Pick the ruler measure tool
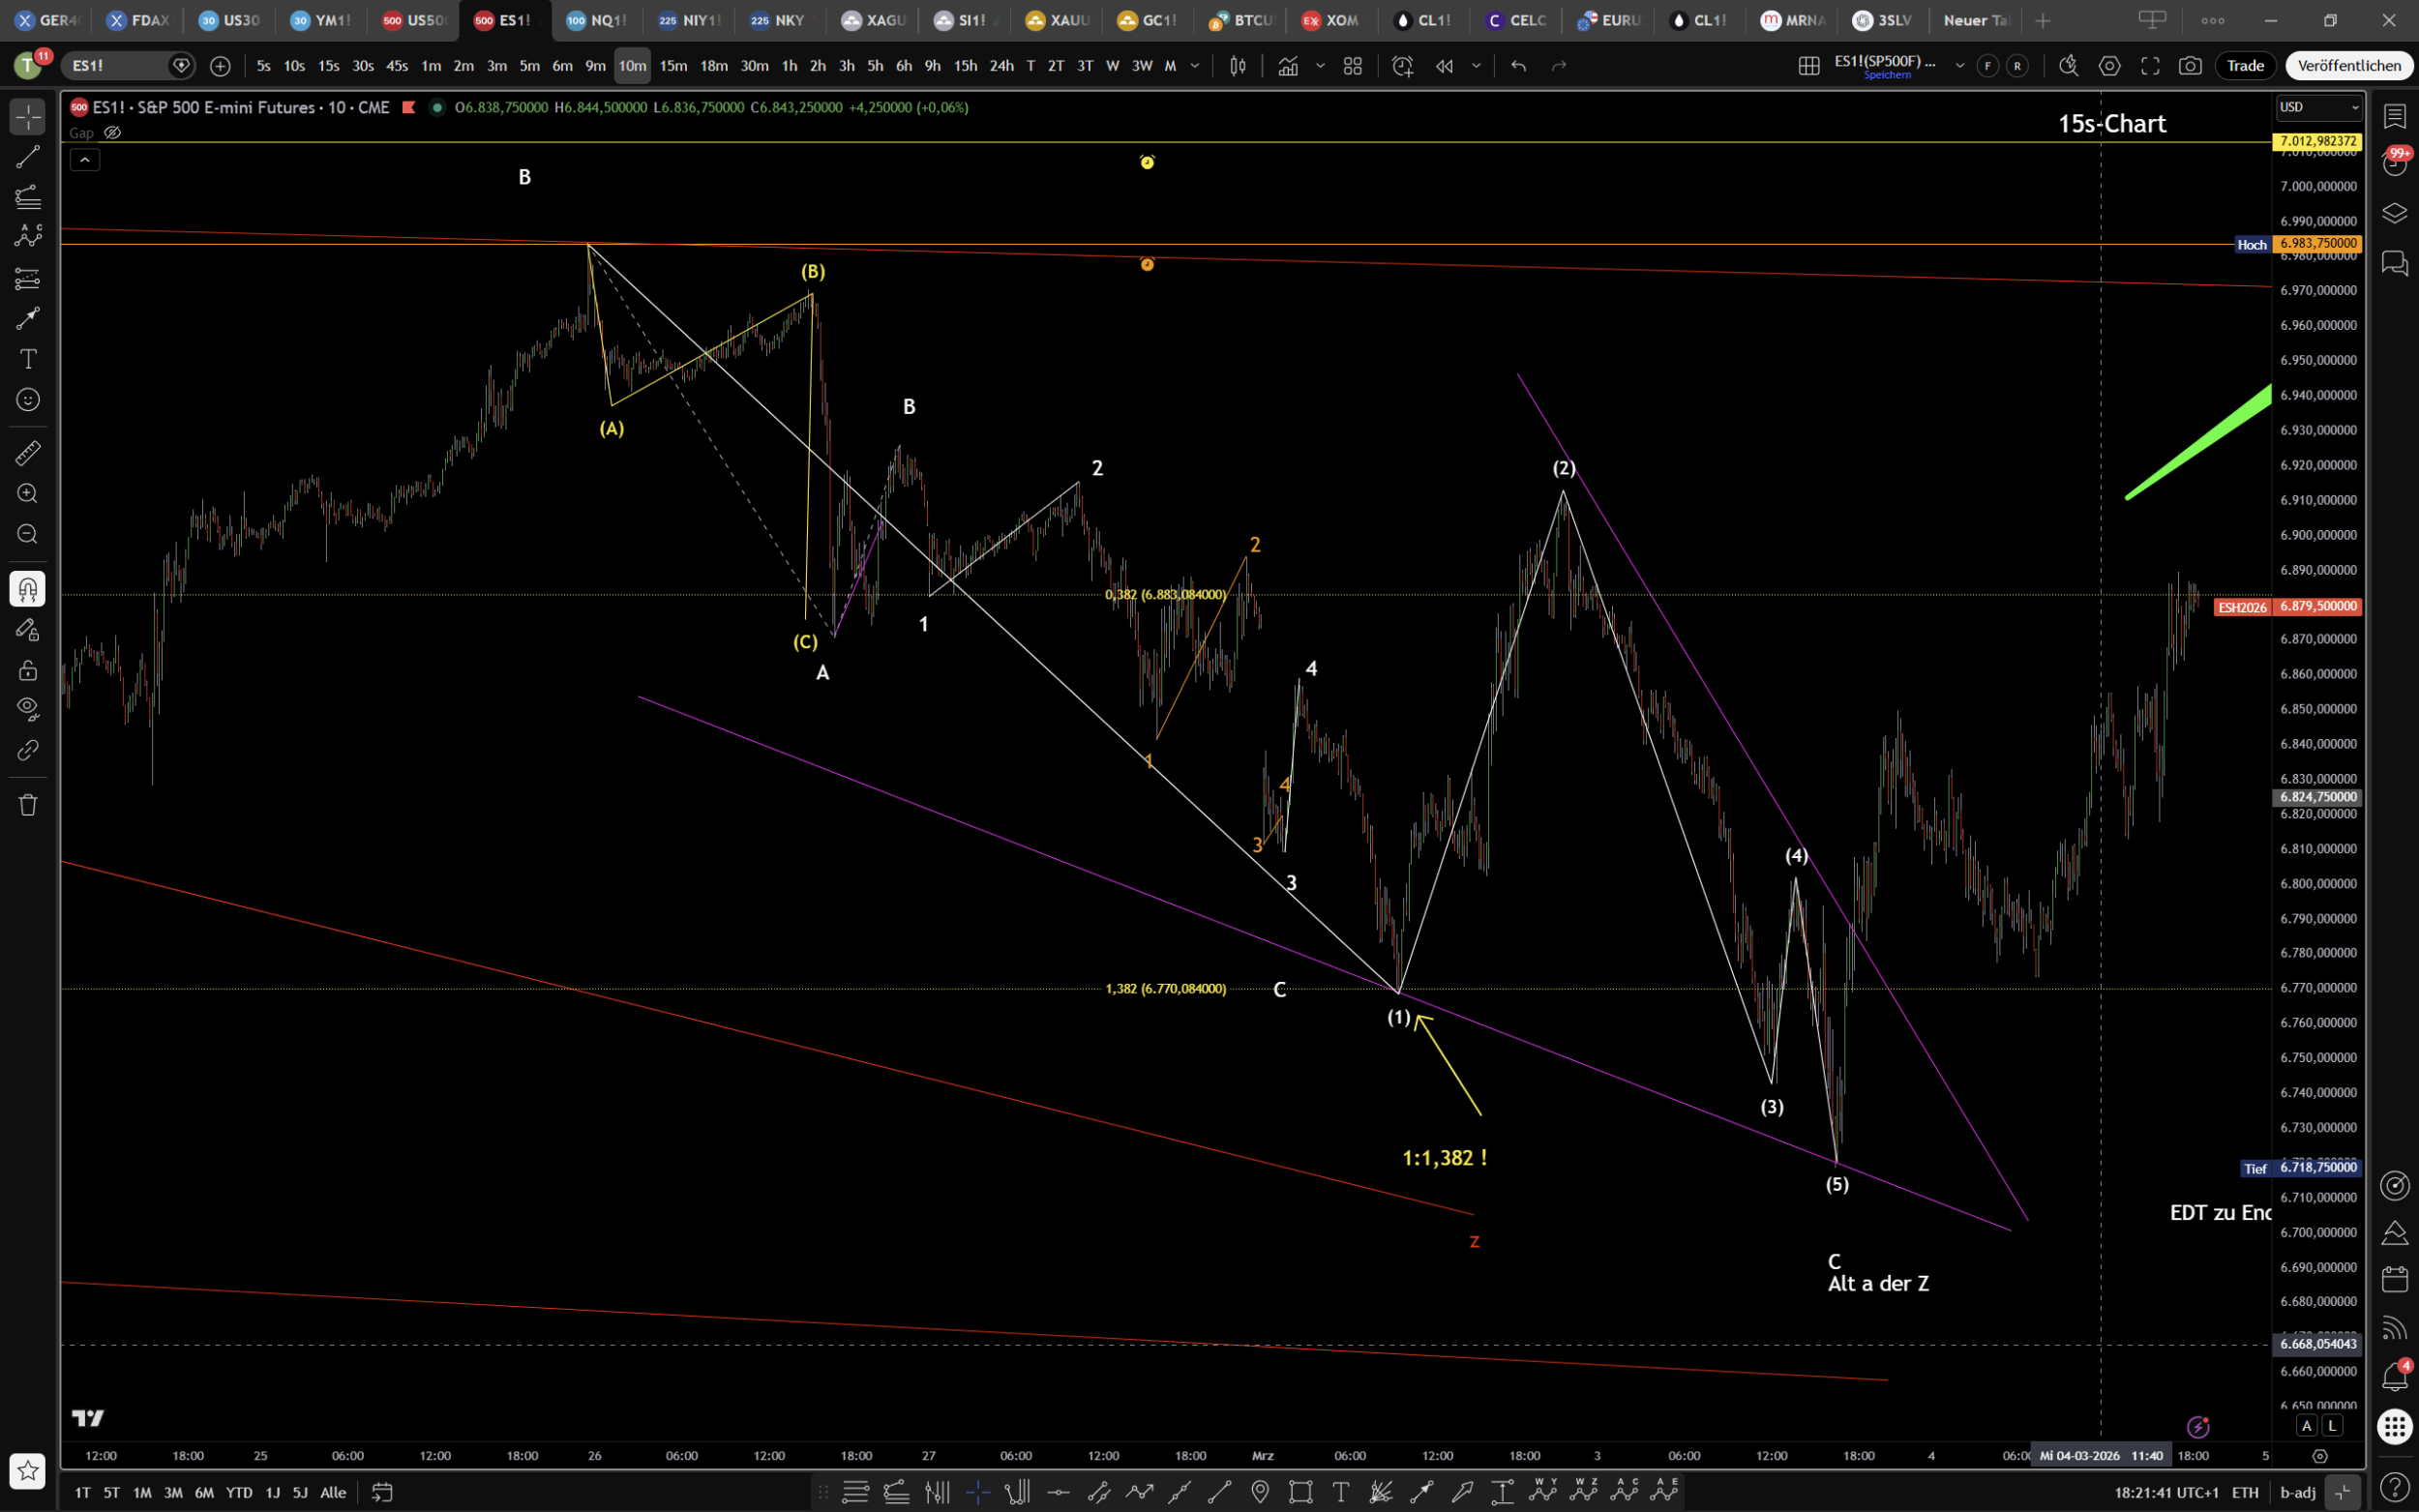 pyautogui.click(x=27, y=453)
